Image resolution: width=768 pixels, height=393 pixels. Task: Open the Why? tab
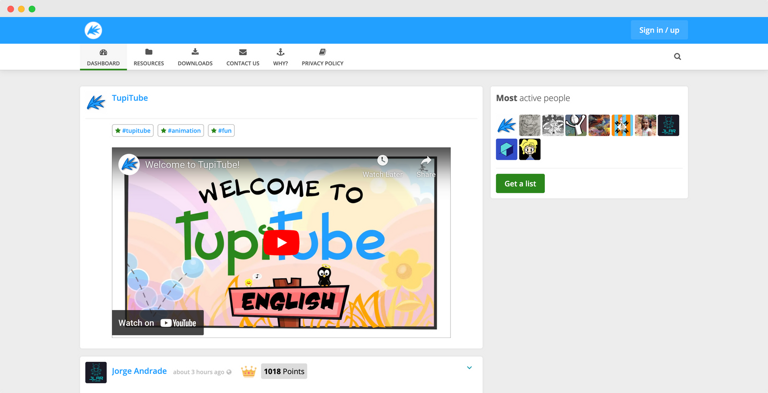[281, 57]
